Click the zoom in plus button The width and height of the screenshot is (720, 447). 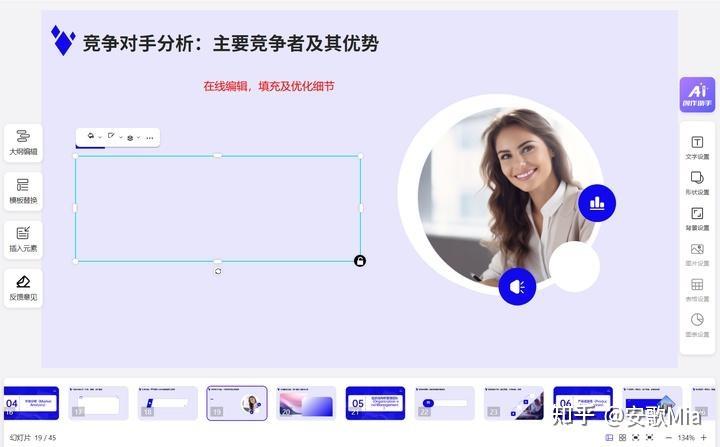[x=704, y=437]
